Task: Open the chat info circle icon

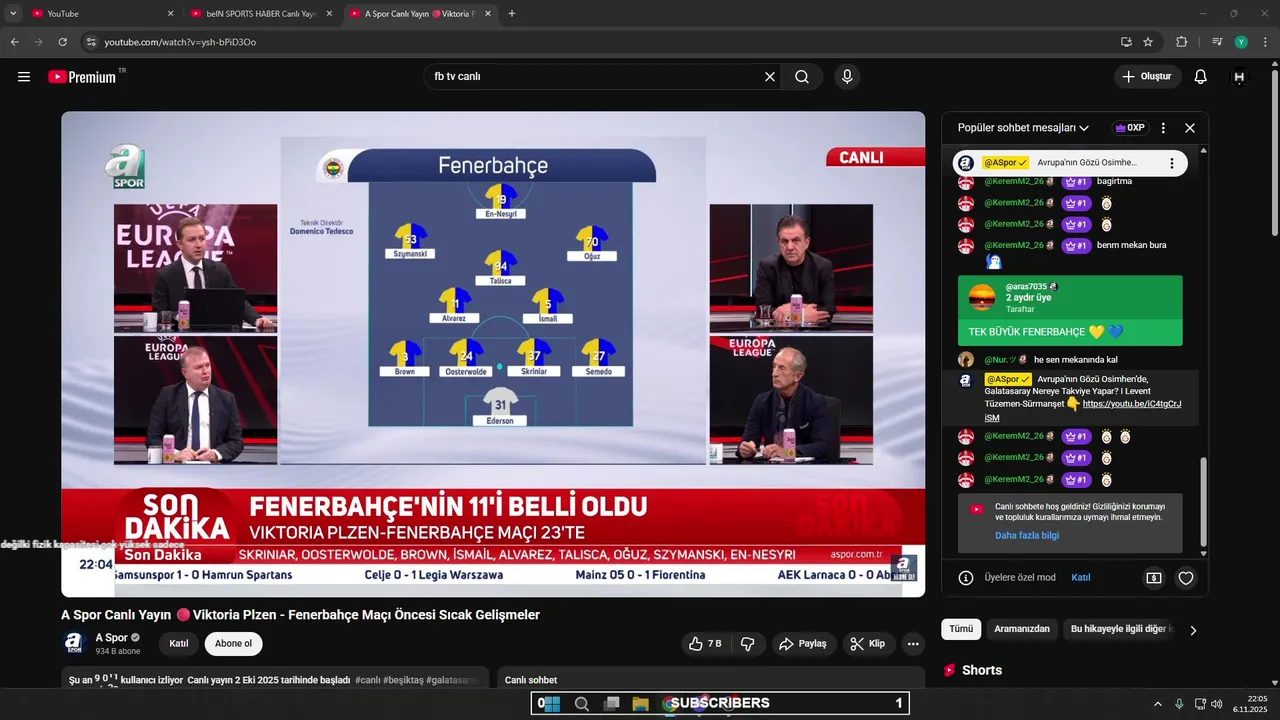Action: pyautogui.click(x=966, y=578)
